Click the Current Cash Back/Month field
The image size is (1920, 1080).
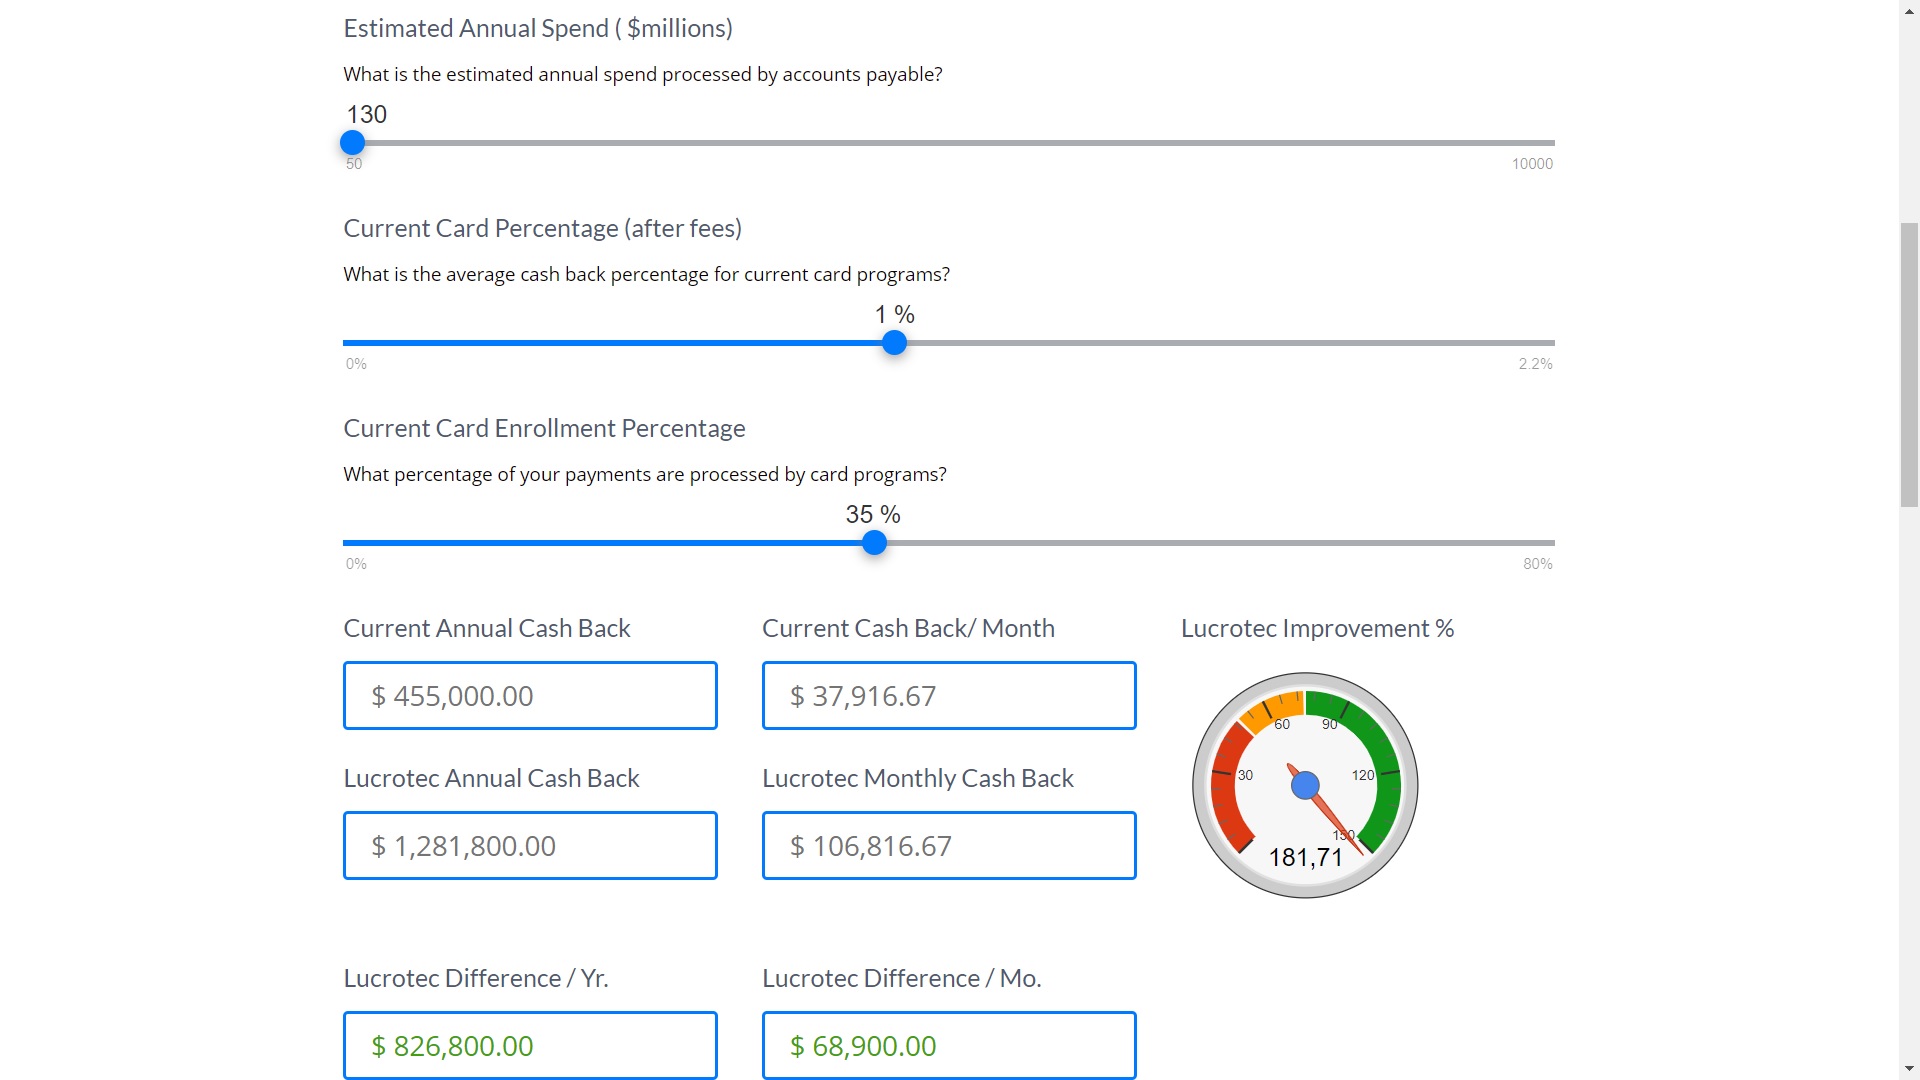pos(948,696)
